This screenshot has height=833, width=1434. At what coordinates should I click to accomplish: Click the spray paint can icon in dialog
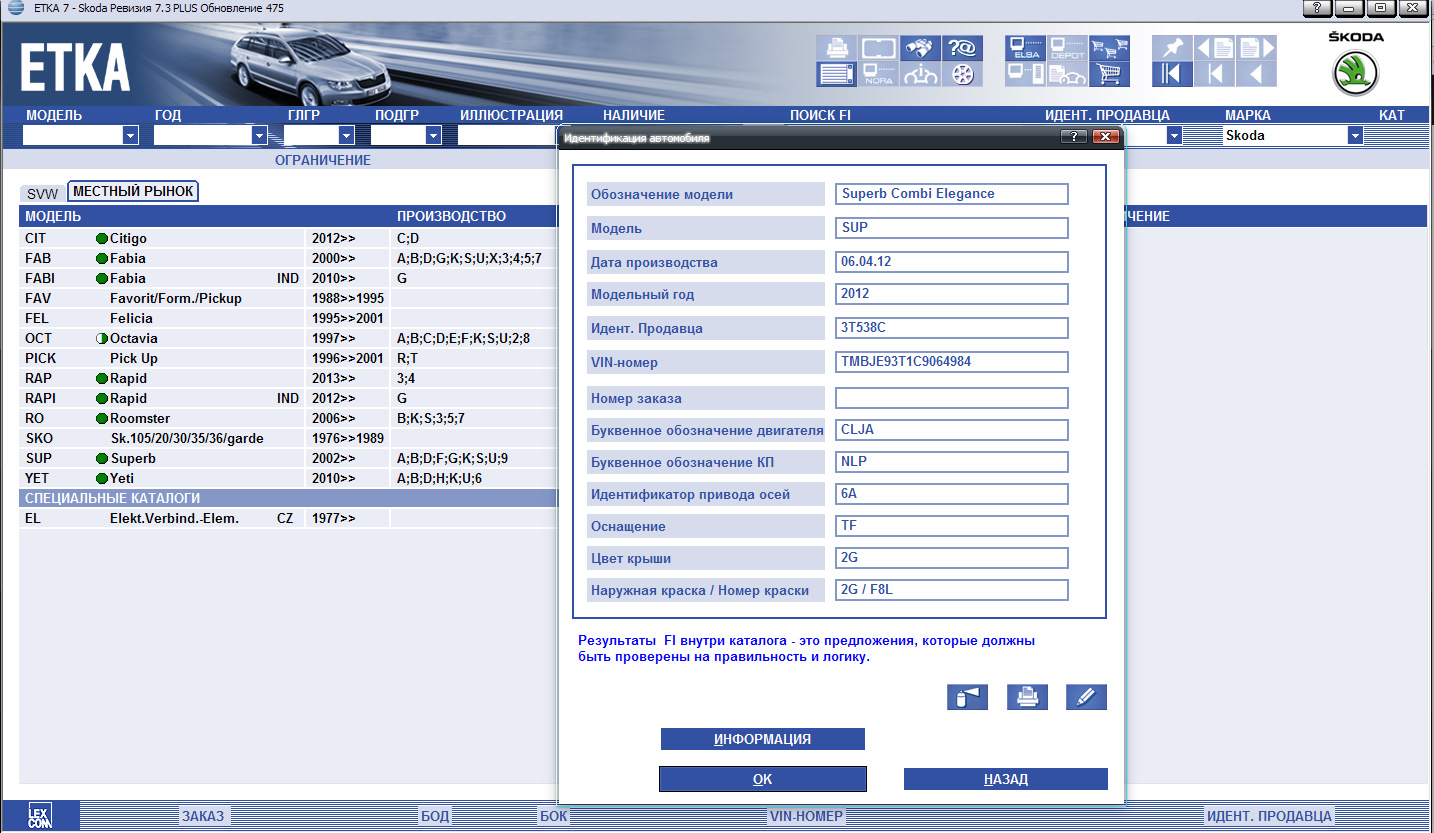point(967,697)
